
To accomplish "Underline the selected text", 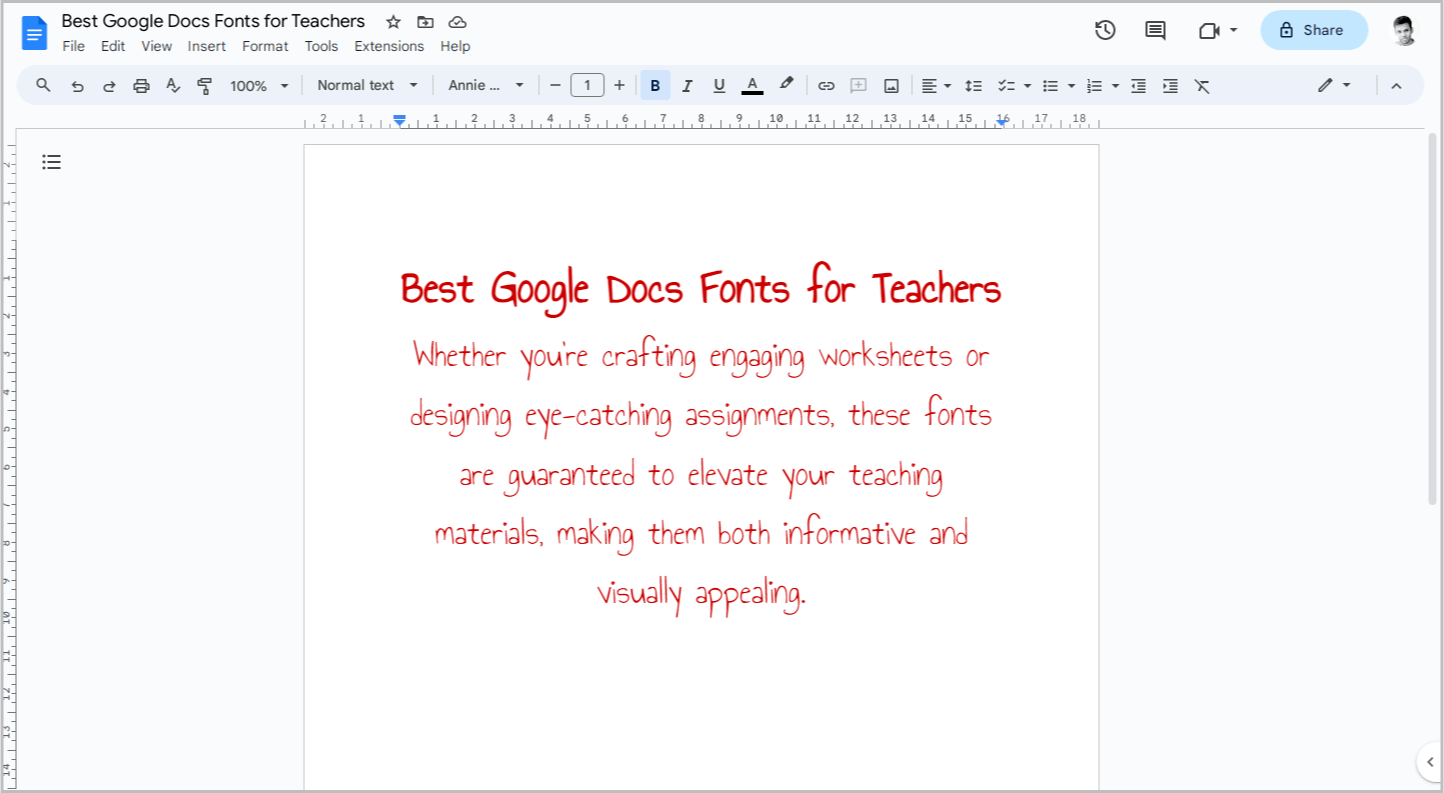I will coord(719,85).
